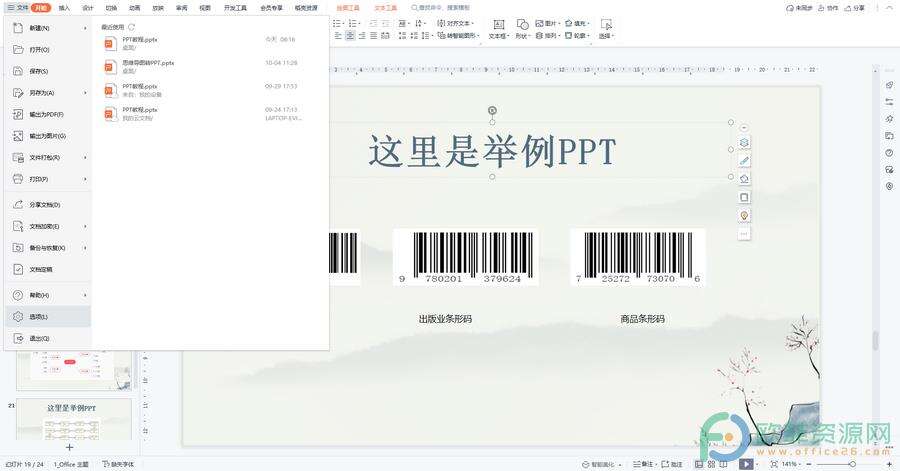This screenshot has height=471, width=900.
Task: Click the floating pencil style icon
Action: [x=744, y=161]
